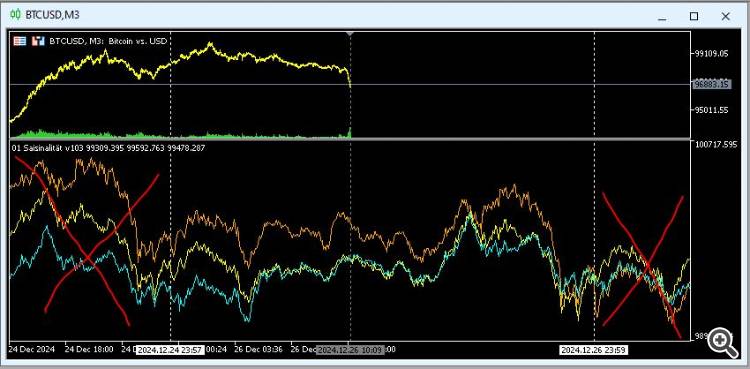This screenshot has width=750, height=369.
Task: Click the magnifier zoom icon
Action: 723,343
